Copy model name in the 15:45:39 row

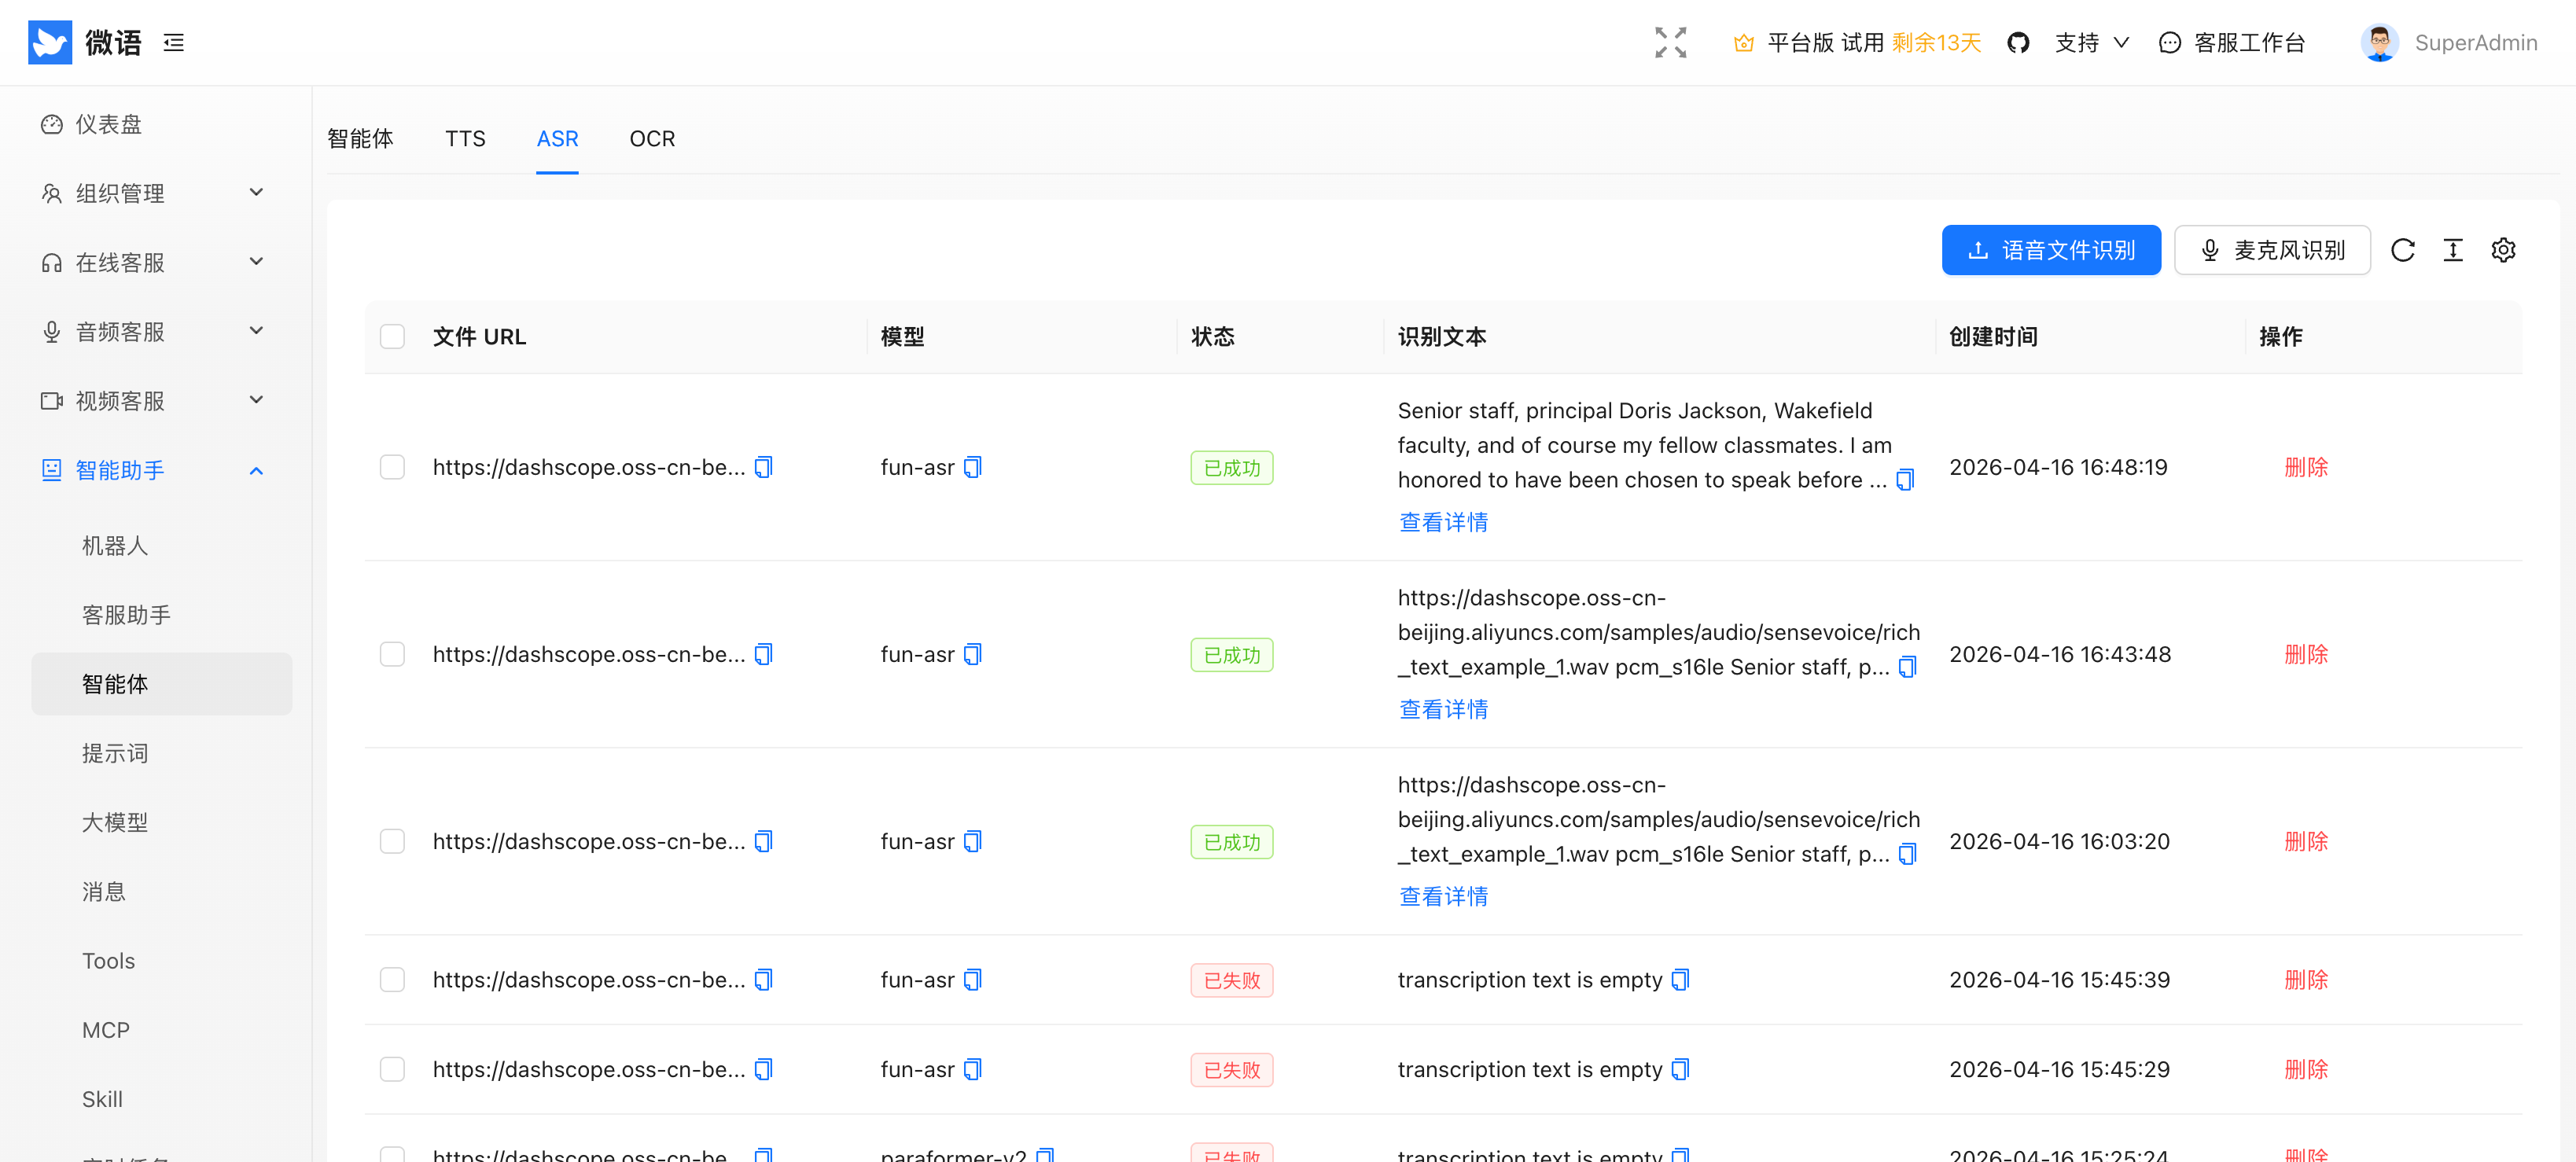pos(972,980)
